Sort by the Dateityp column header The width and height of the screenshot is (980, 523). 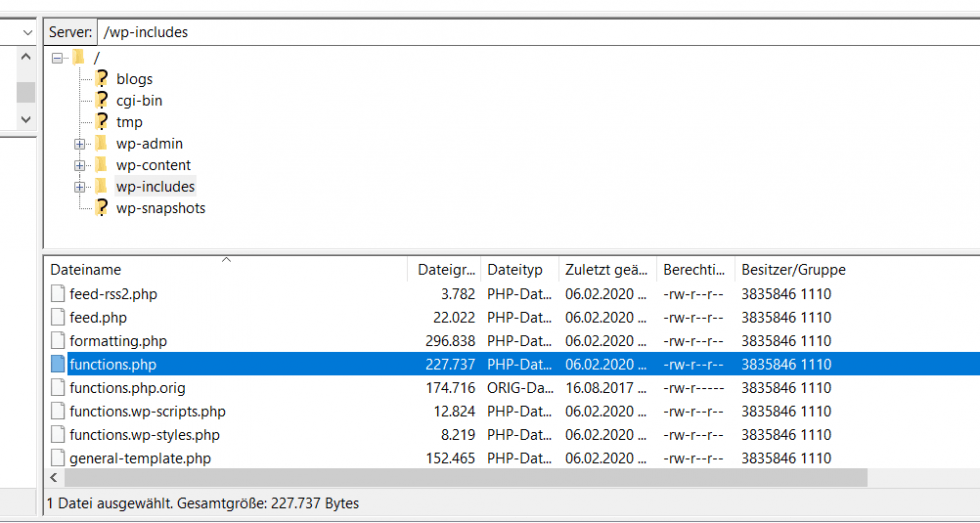(520, 270)
